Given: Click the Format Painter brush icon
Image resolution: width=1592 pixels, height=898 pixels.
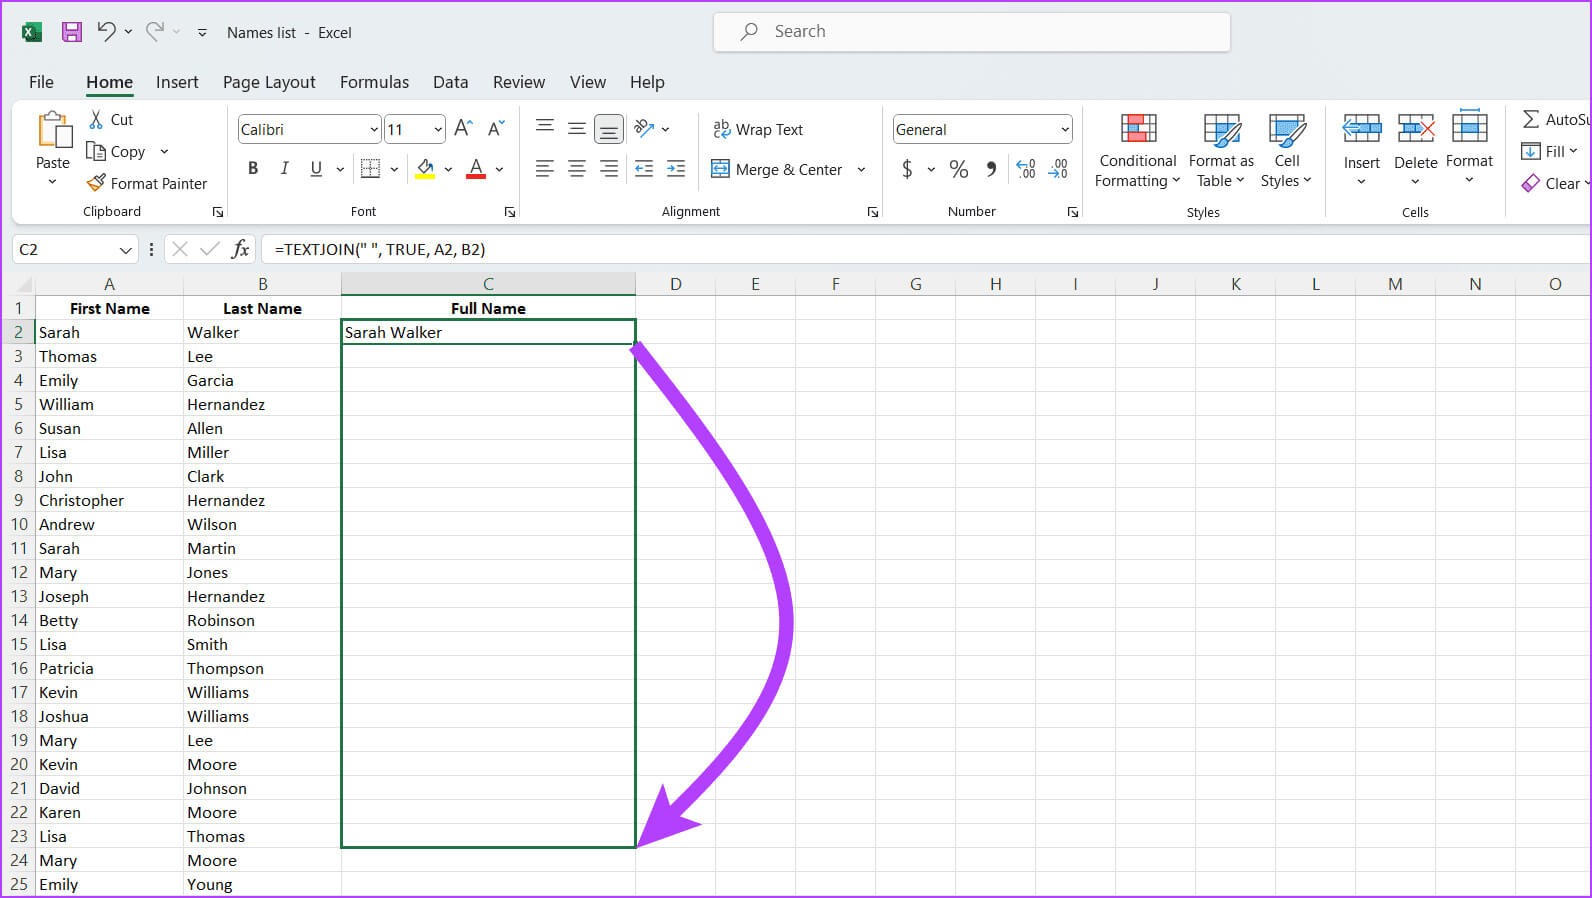Looking at the screenshot, I should [96, 183].
